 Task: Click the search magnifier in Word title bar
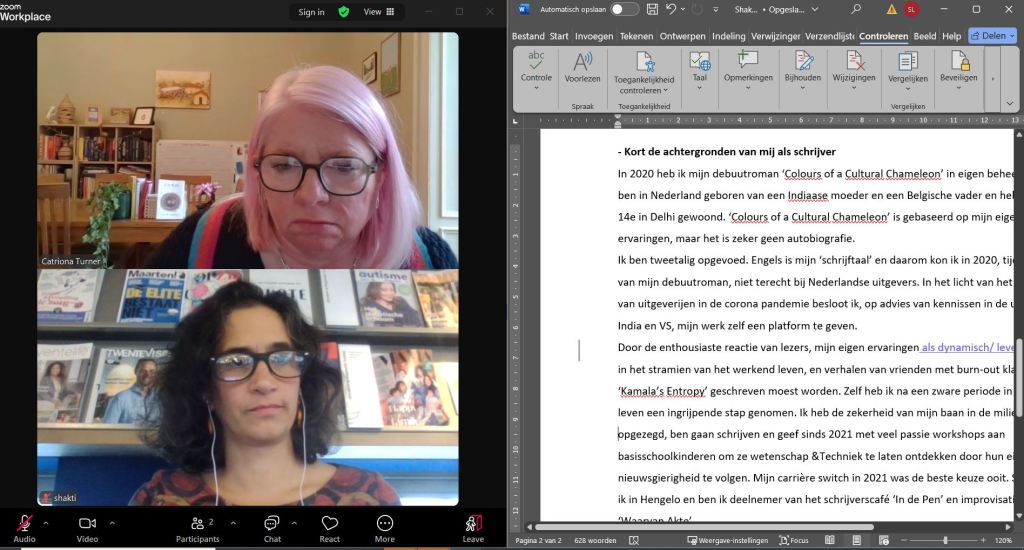(x=856, y=10)
